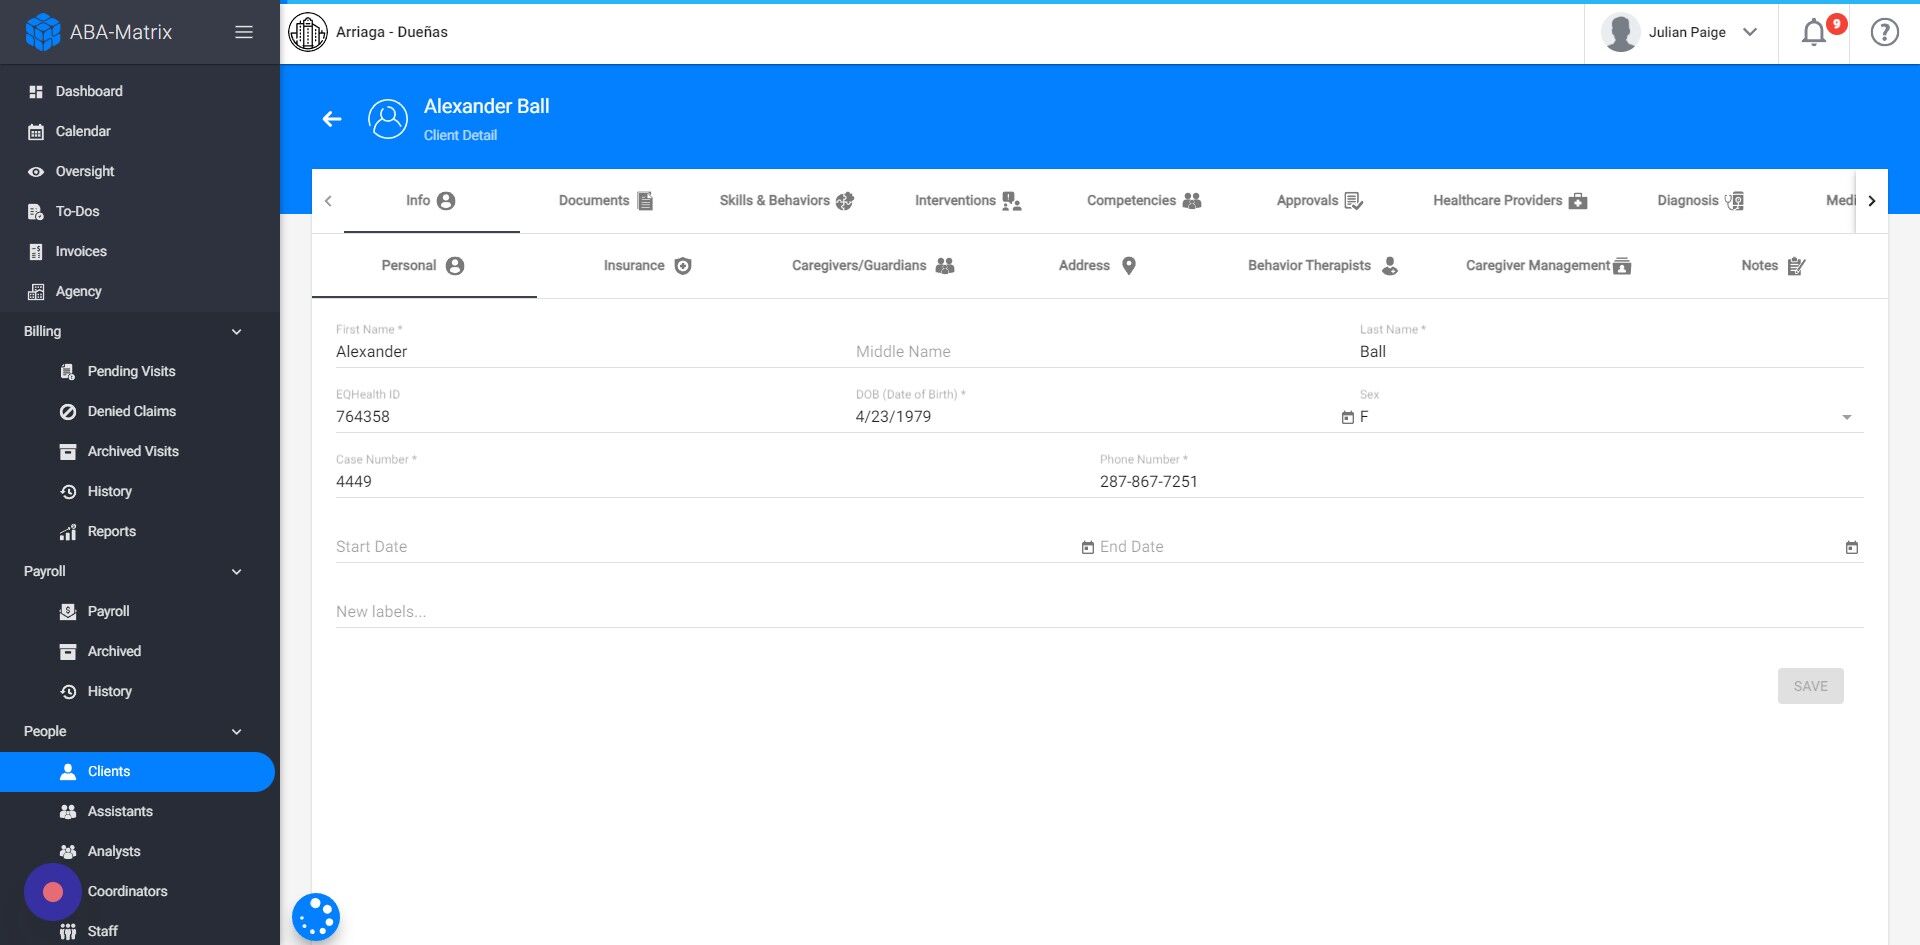Select the Caregivers/Guardians sub-tab

click(873, 266)
